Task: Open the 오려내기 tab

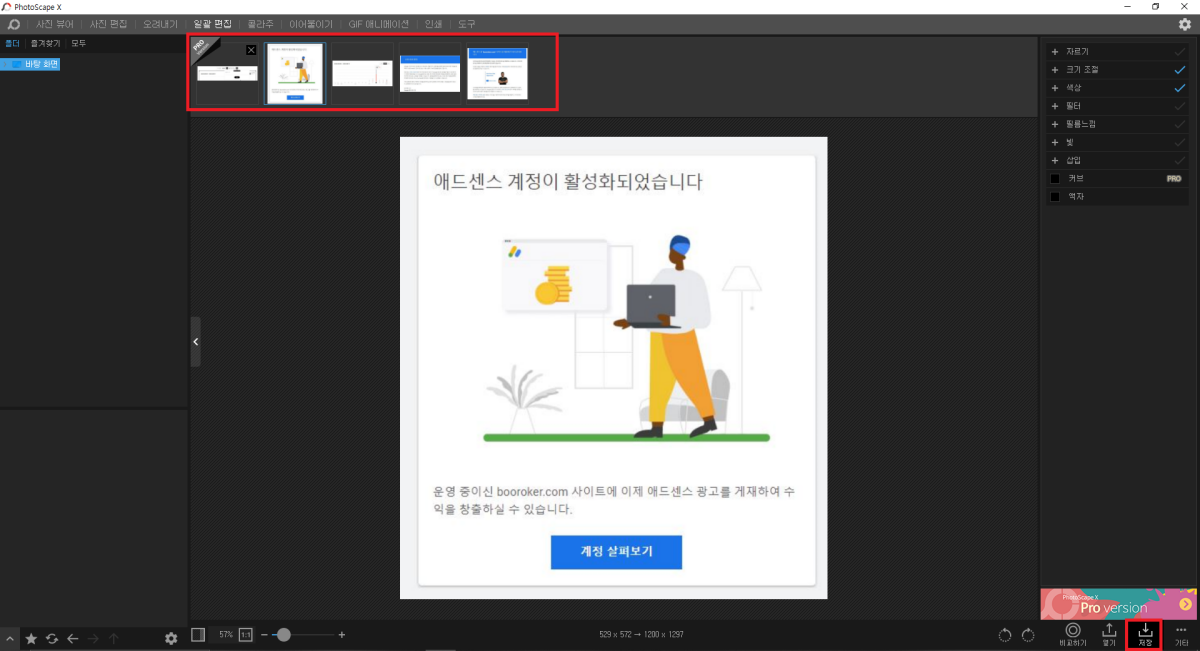Action: click(162, 23)
